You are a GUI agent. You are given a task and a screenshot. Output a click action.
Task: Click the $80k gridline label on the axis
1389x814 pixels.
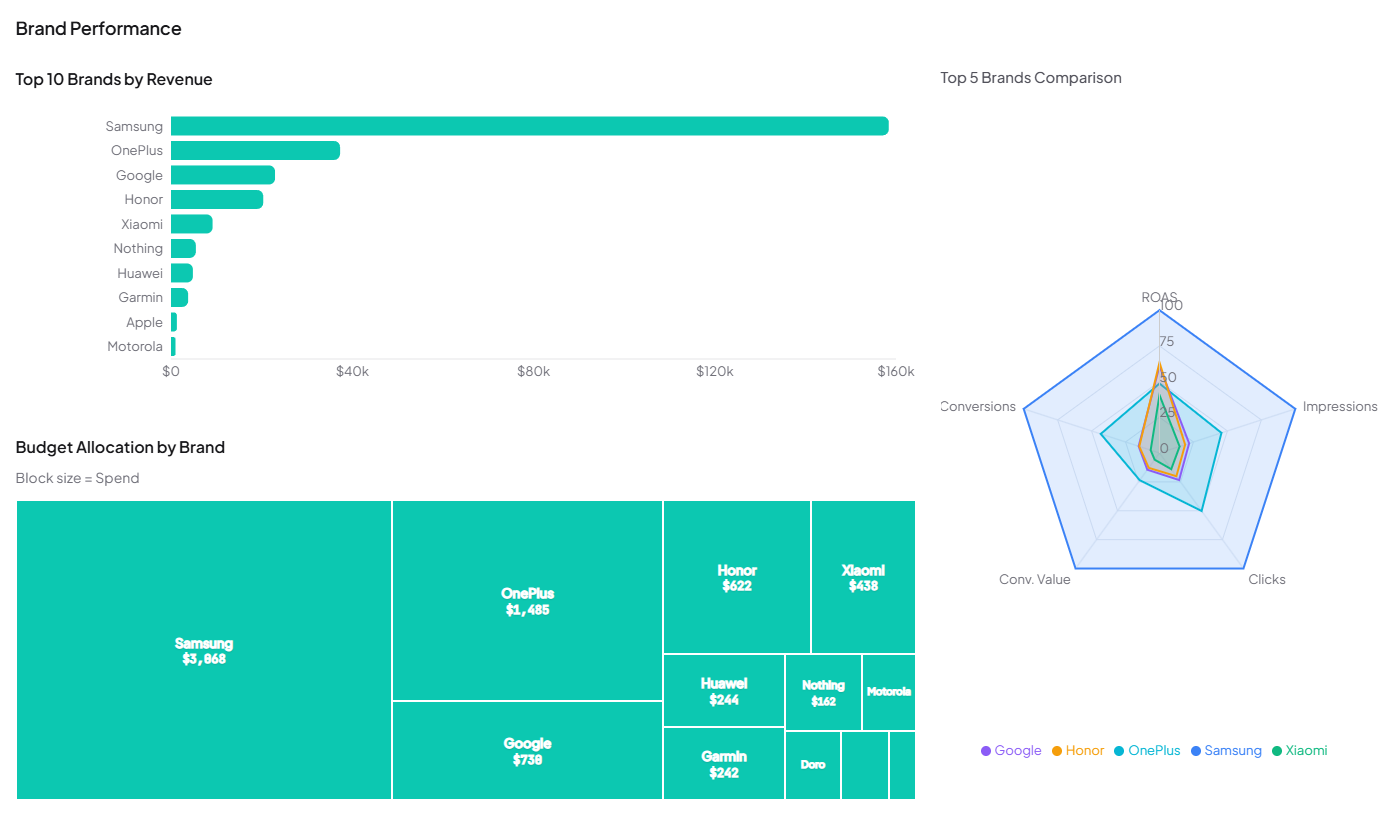tap(533, 371)
